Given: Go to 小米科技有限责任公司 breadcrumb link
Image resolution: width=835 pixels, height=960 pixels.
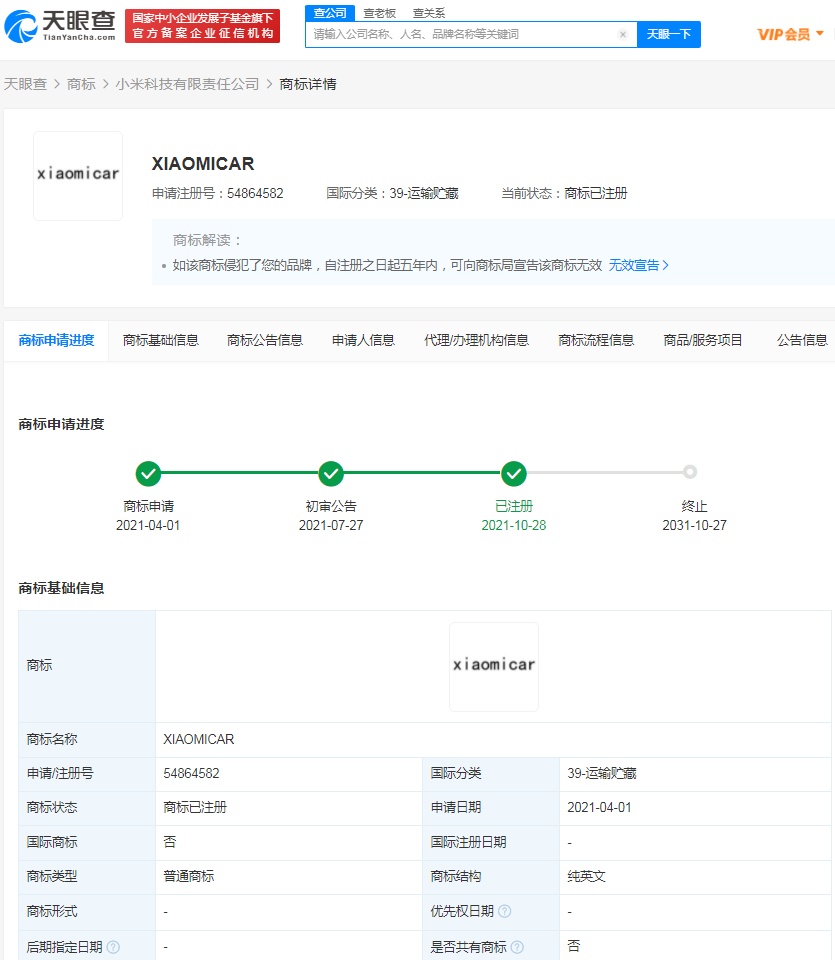Looking at the screenshot, I should 187,84.
